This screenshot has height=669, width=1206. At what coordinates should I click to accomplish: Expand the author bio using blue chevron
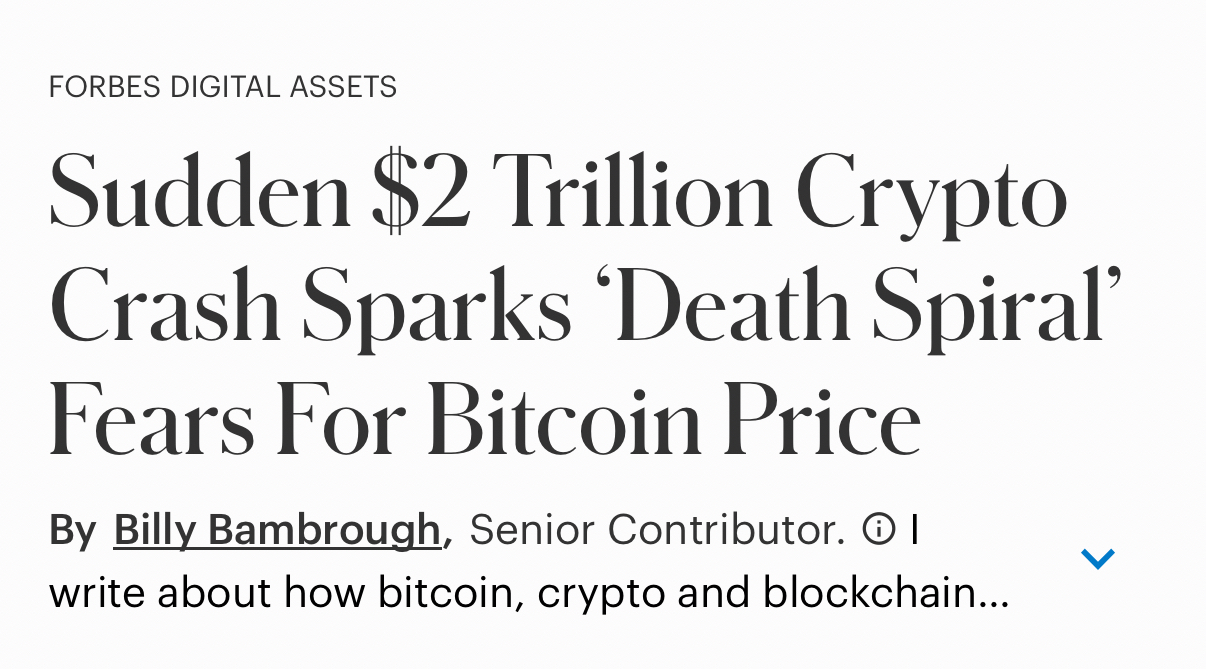coord(1097,558)
